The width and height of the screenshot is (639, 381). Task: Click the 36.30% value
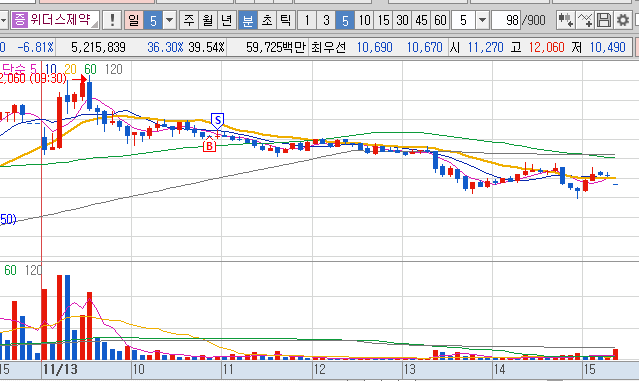coord(165,48)
